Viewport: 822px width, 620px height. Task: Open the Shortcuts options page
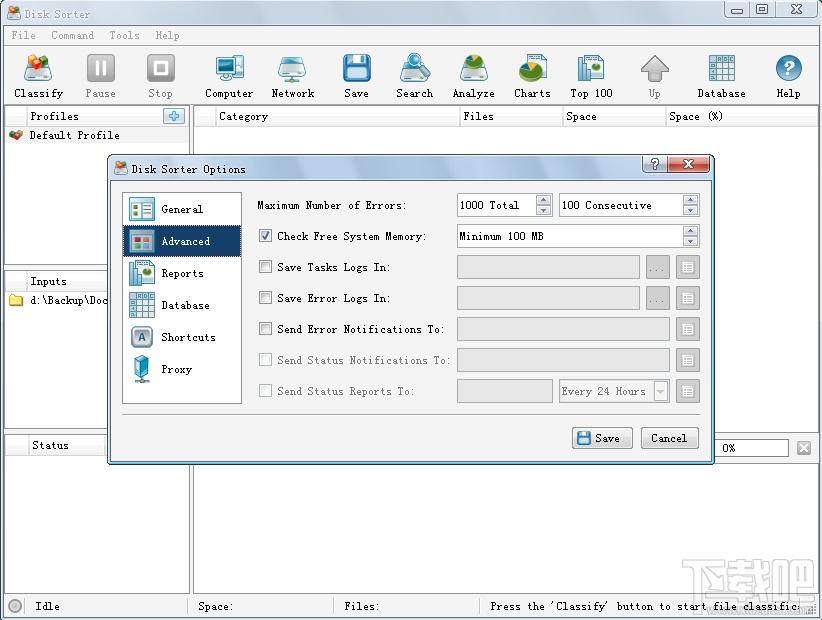182,337
